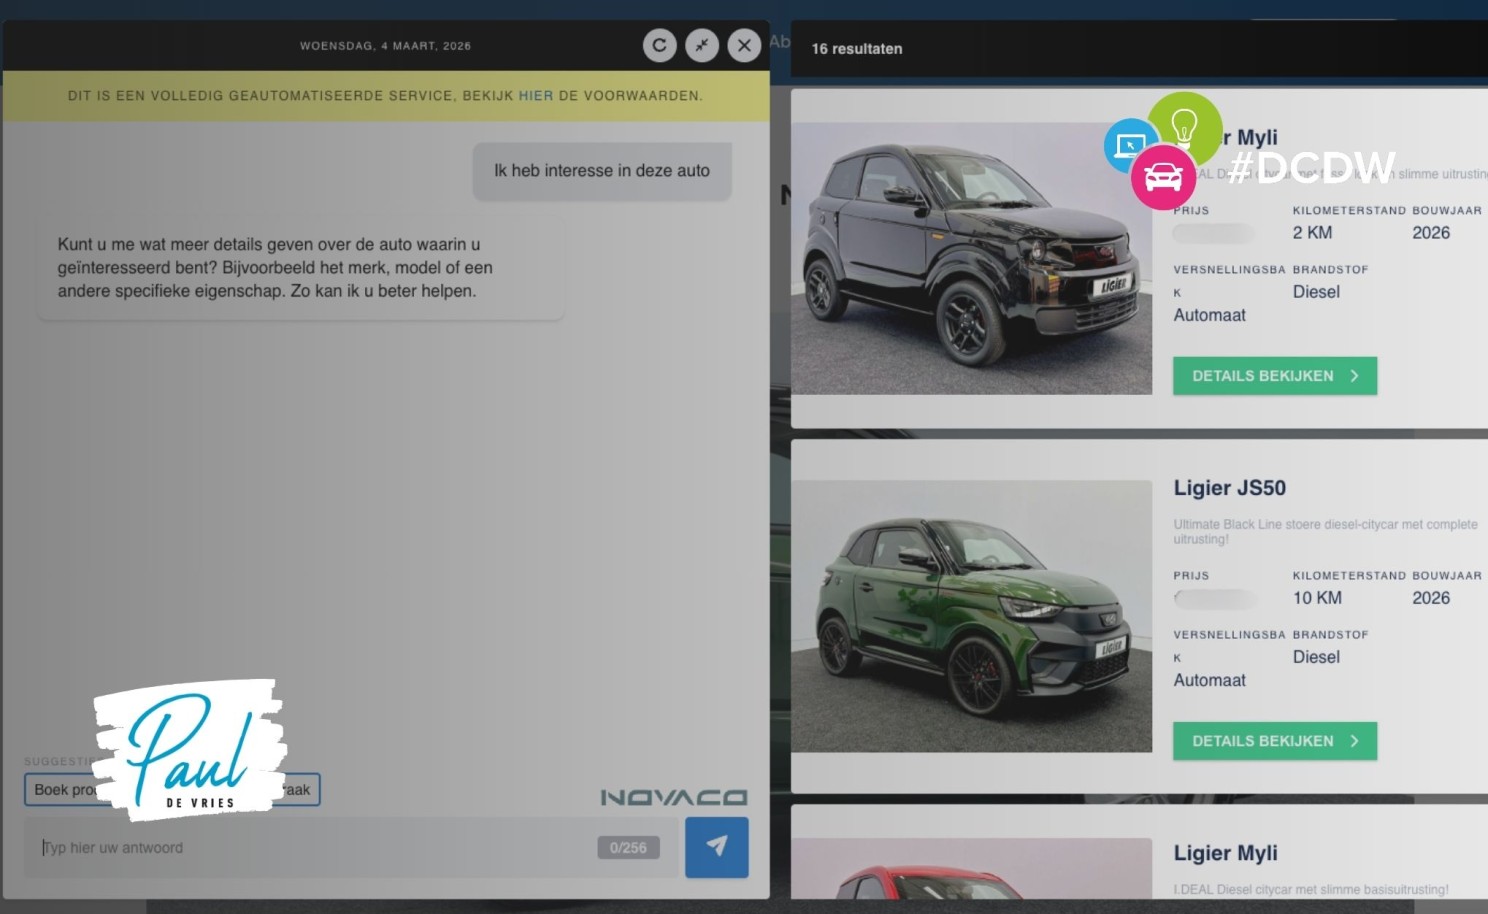
Task: Click the '16 resultaten' count
Action: pos(857,49)
